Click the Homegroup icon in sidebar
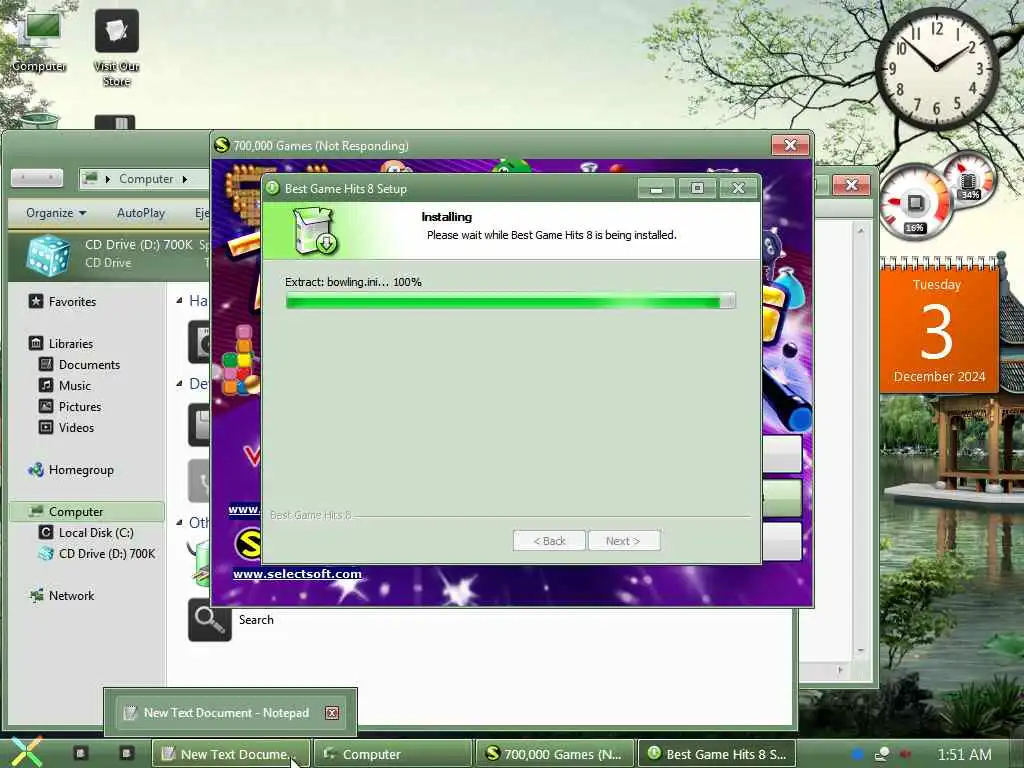This screenshot has width=1024, height=768. pyautogui.click(x=36, y=469)
